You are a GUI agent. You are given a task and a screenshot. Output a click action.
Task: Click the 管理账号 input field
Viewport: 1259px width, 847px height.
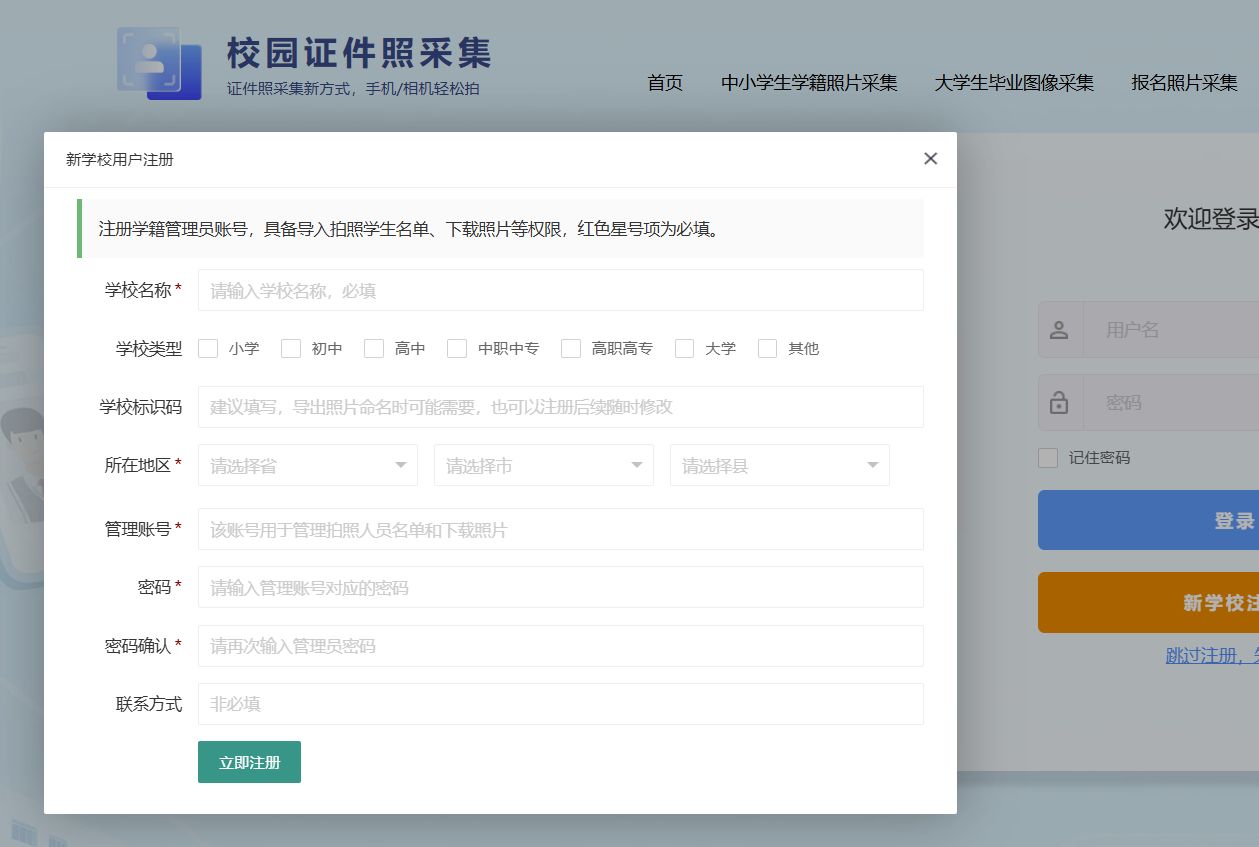(x=560, y=530)
